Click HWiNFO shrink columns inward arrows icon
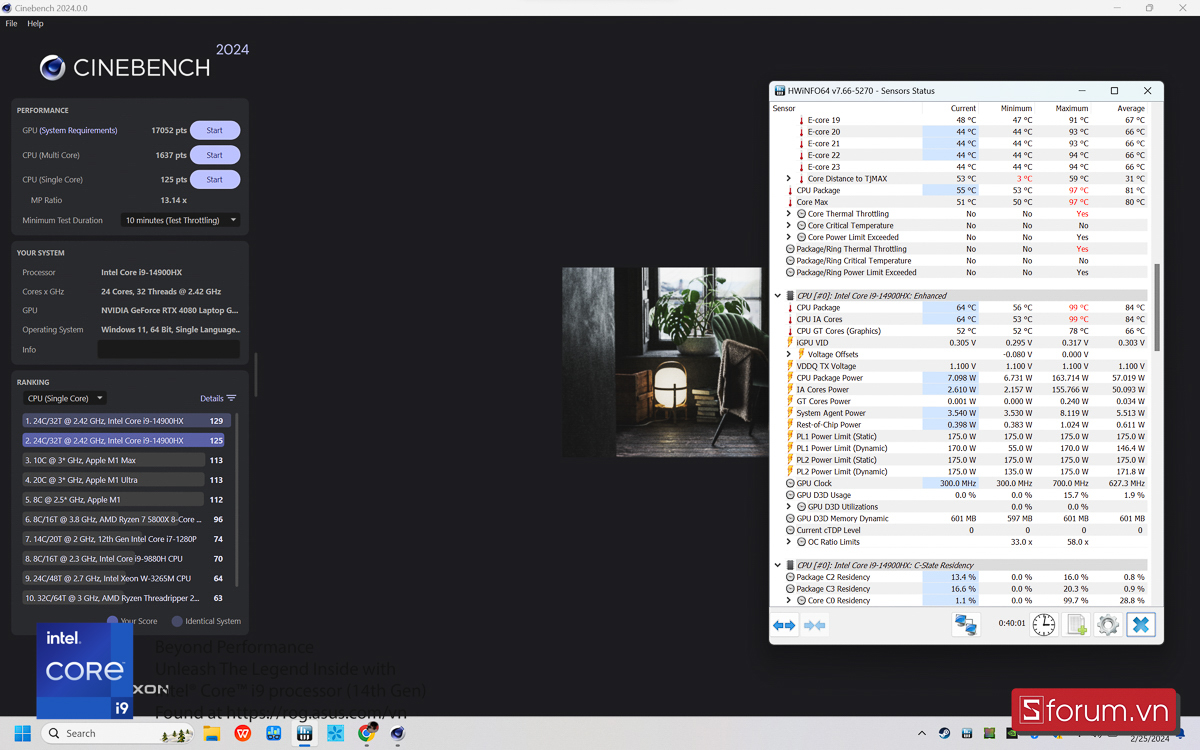Screen dimensions: 1200x750 (x=815, y=625)
